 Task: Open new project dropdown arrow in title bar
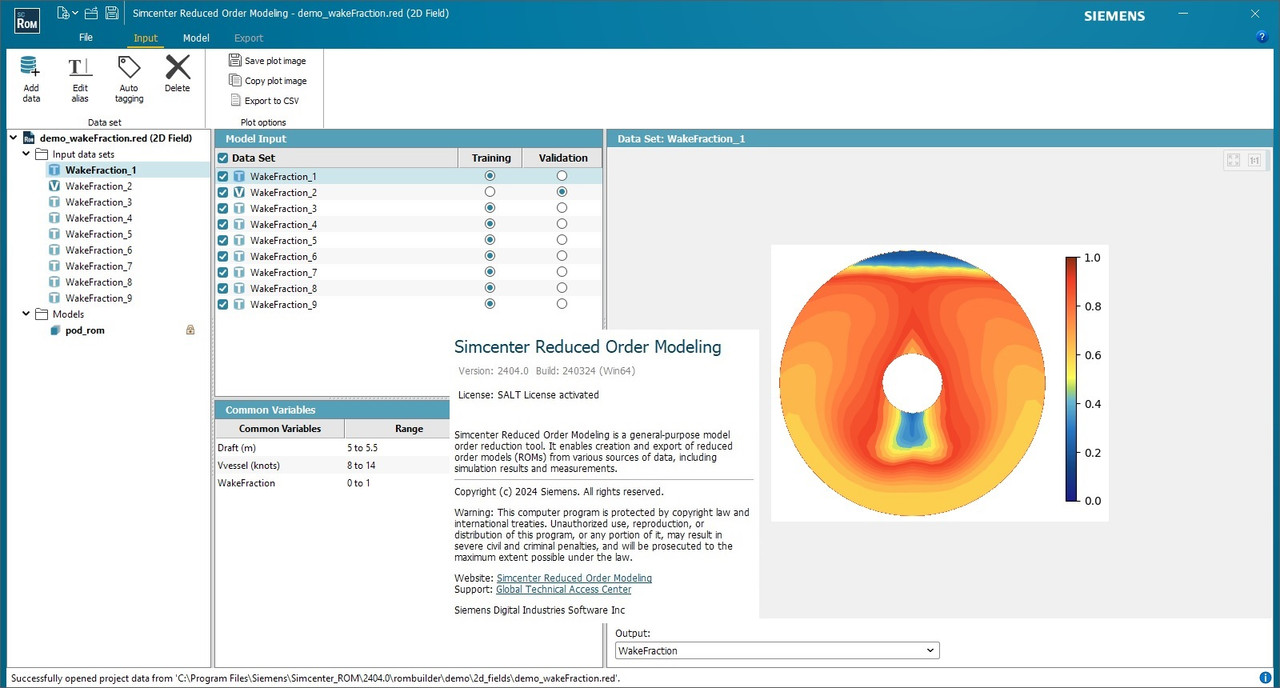coord(75,14)
